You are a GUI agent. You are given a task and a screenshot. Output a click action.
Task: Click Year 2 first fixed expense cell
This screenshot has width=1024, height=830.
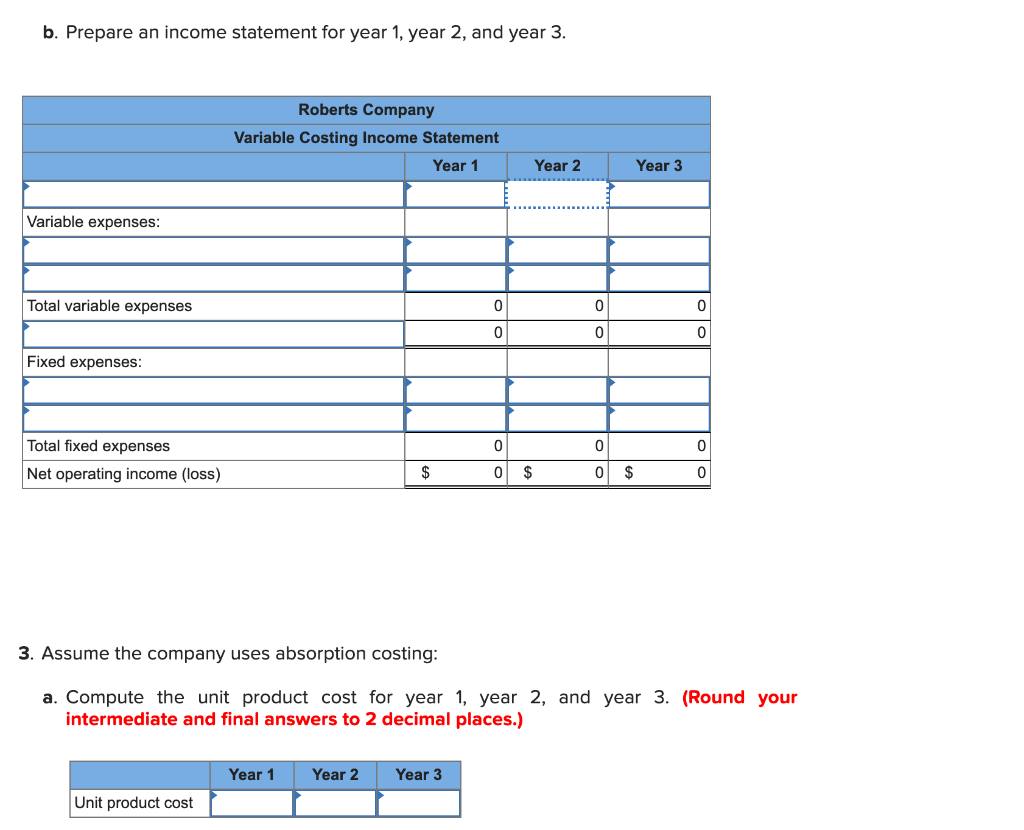pos(557,391)
